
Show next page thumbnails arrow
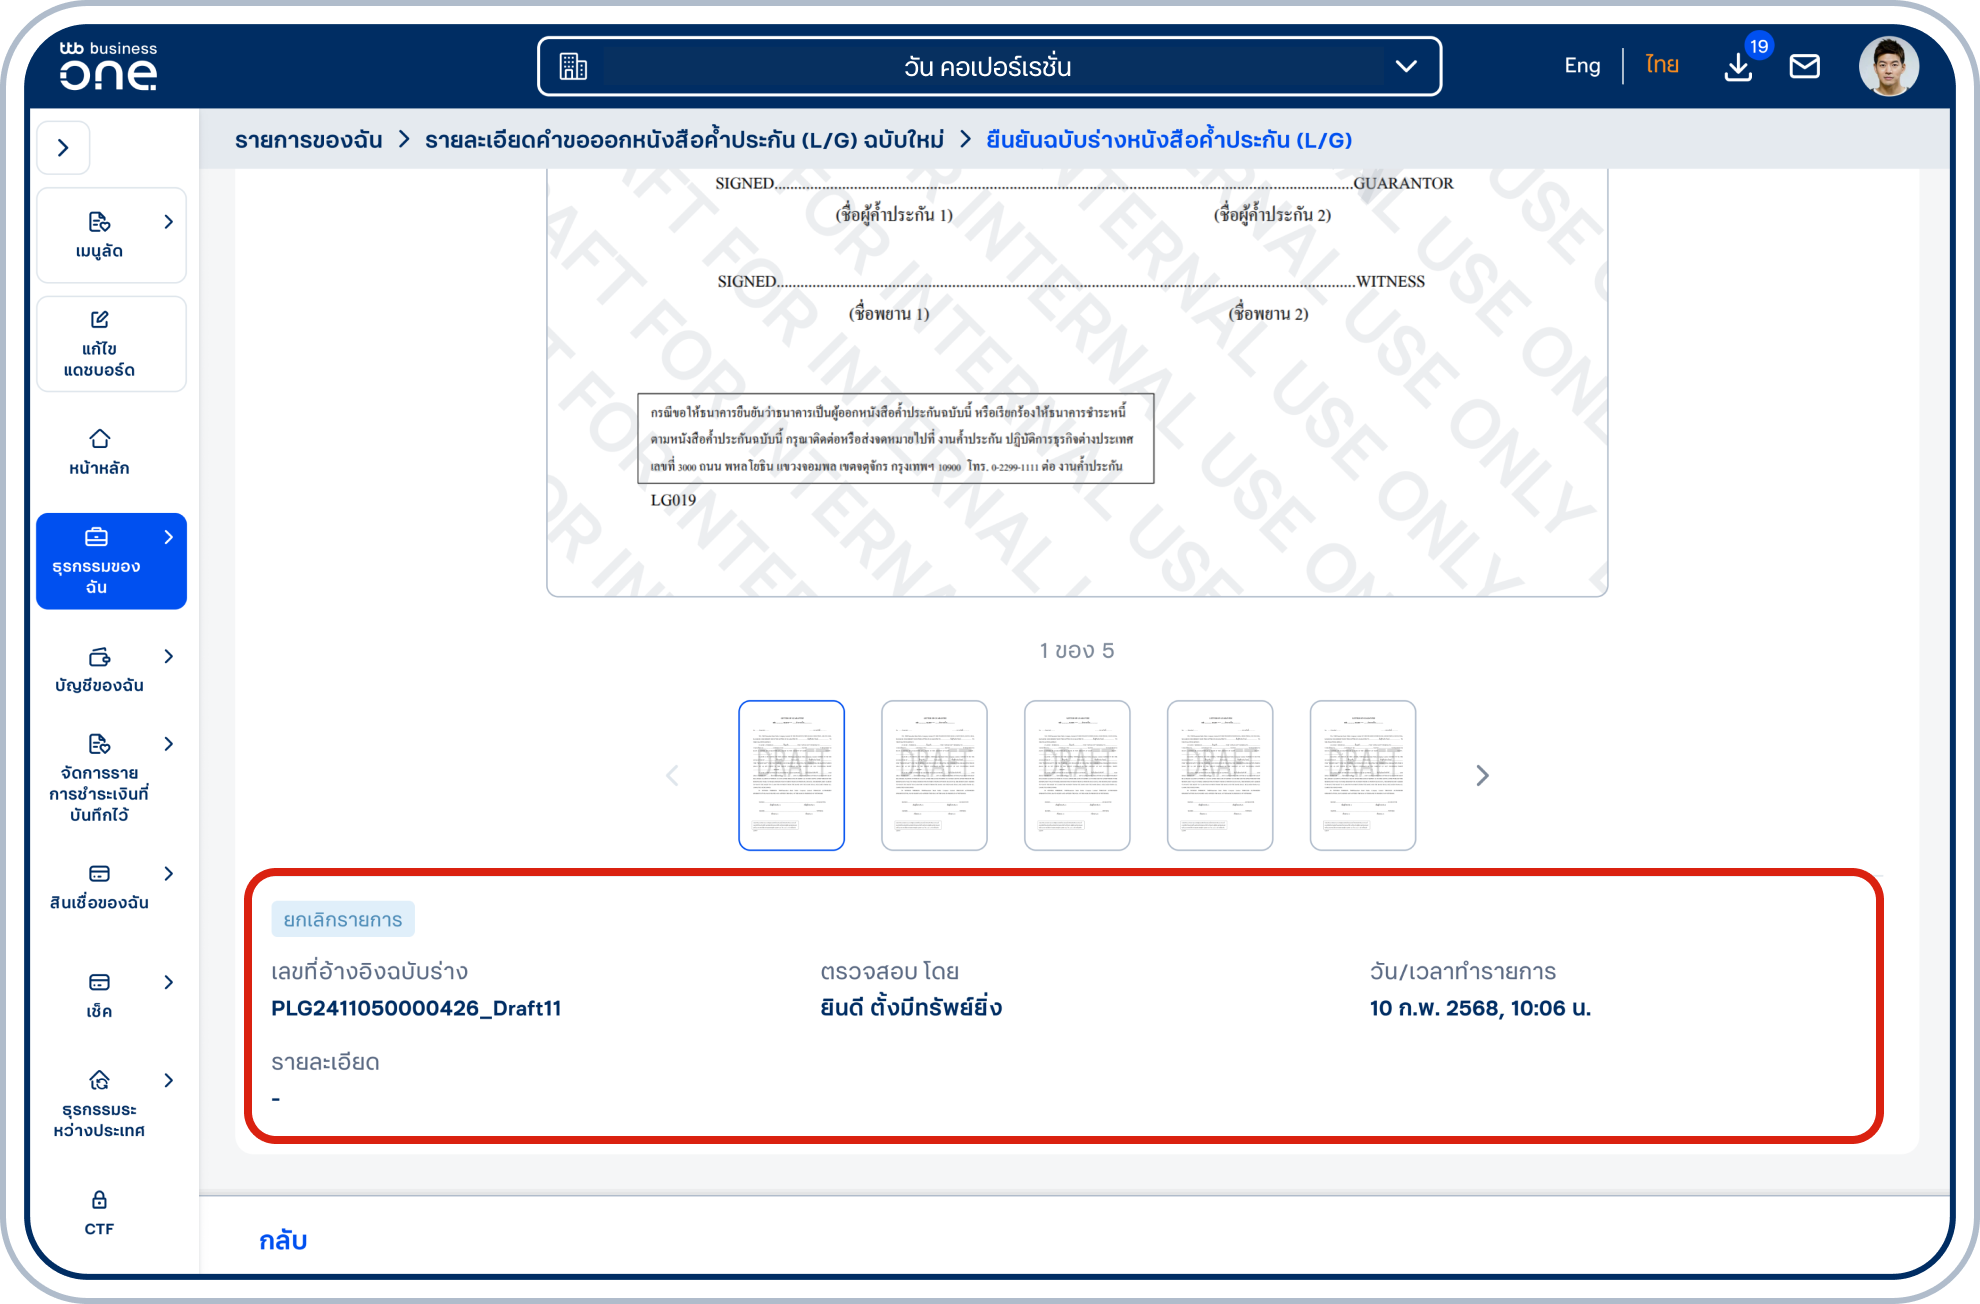pos(1482,776)
